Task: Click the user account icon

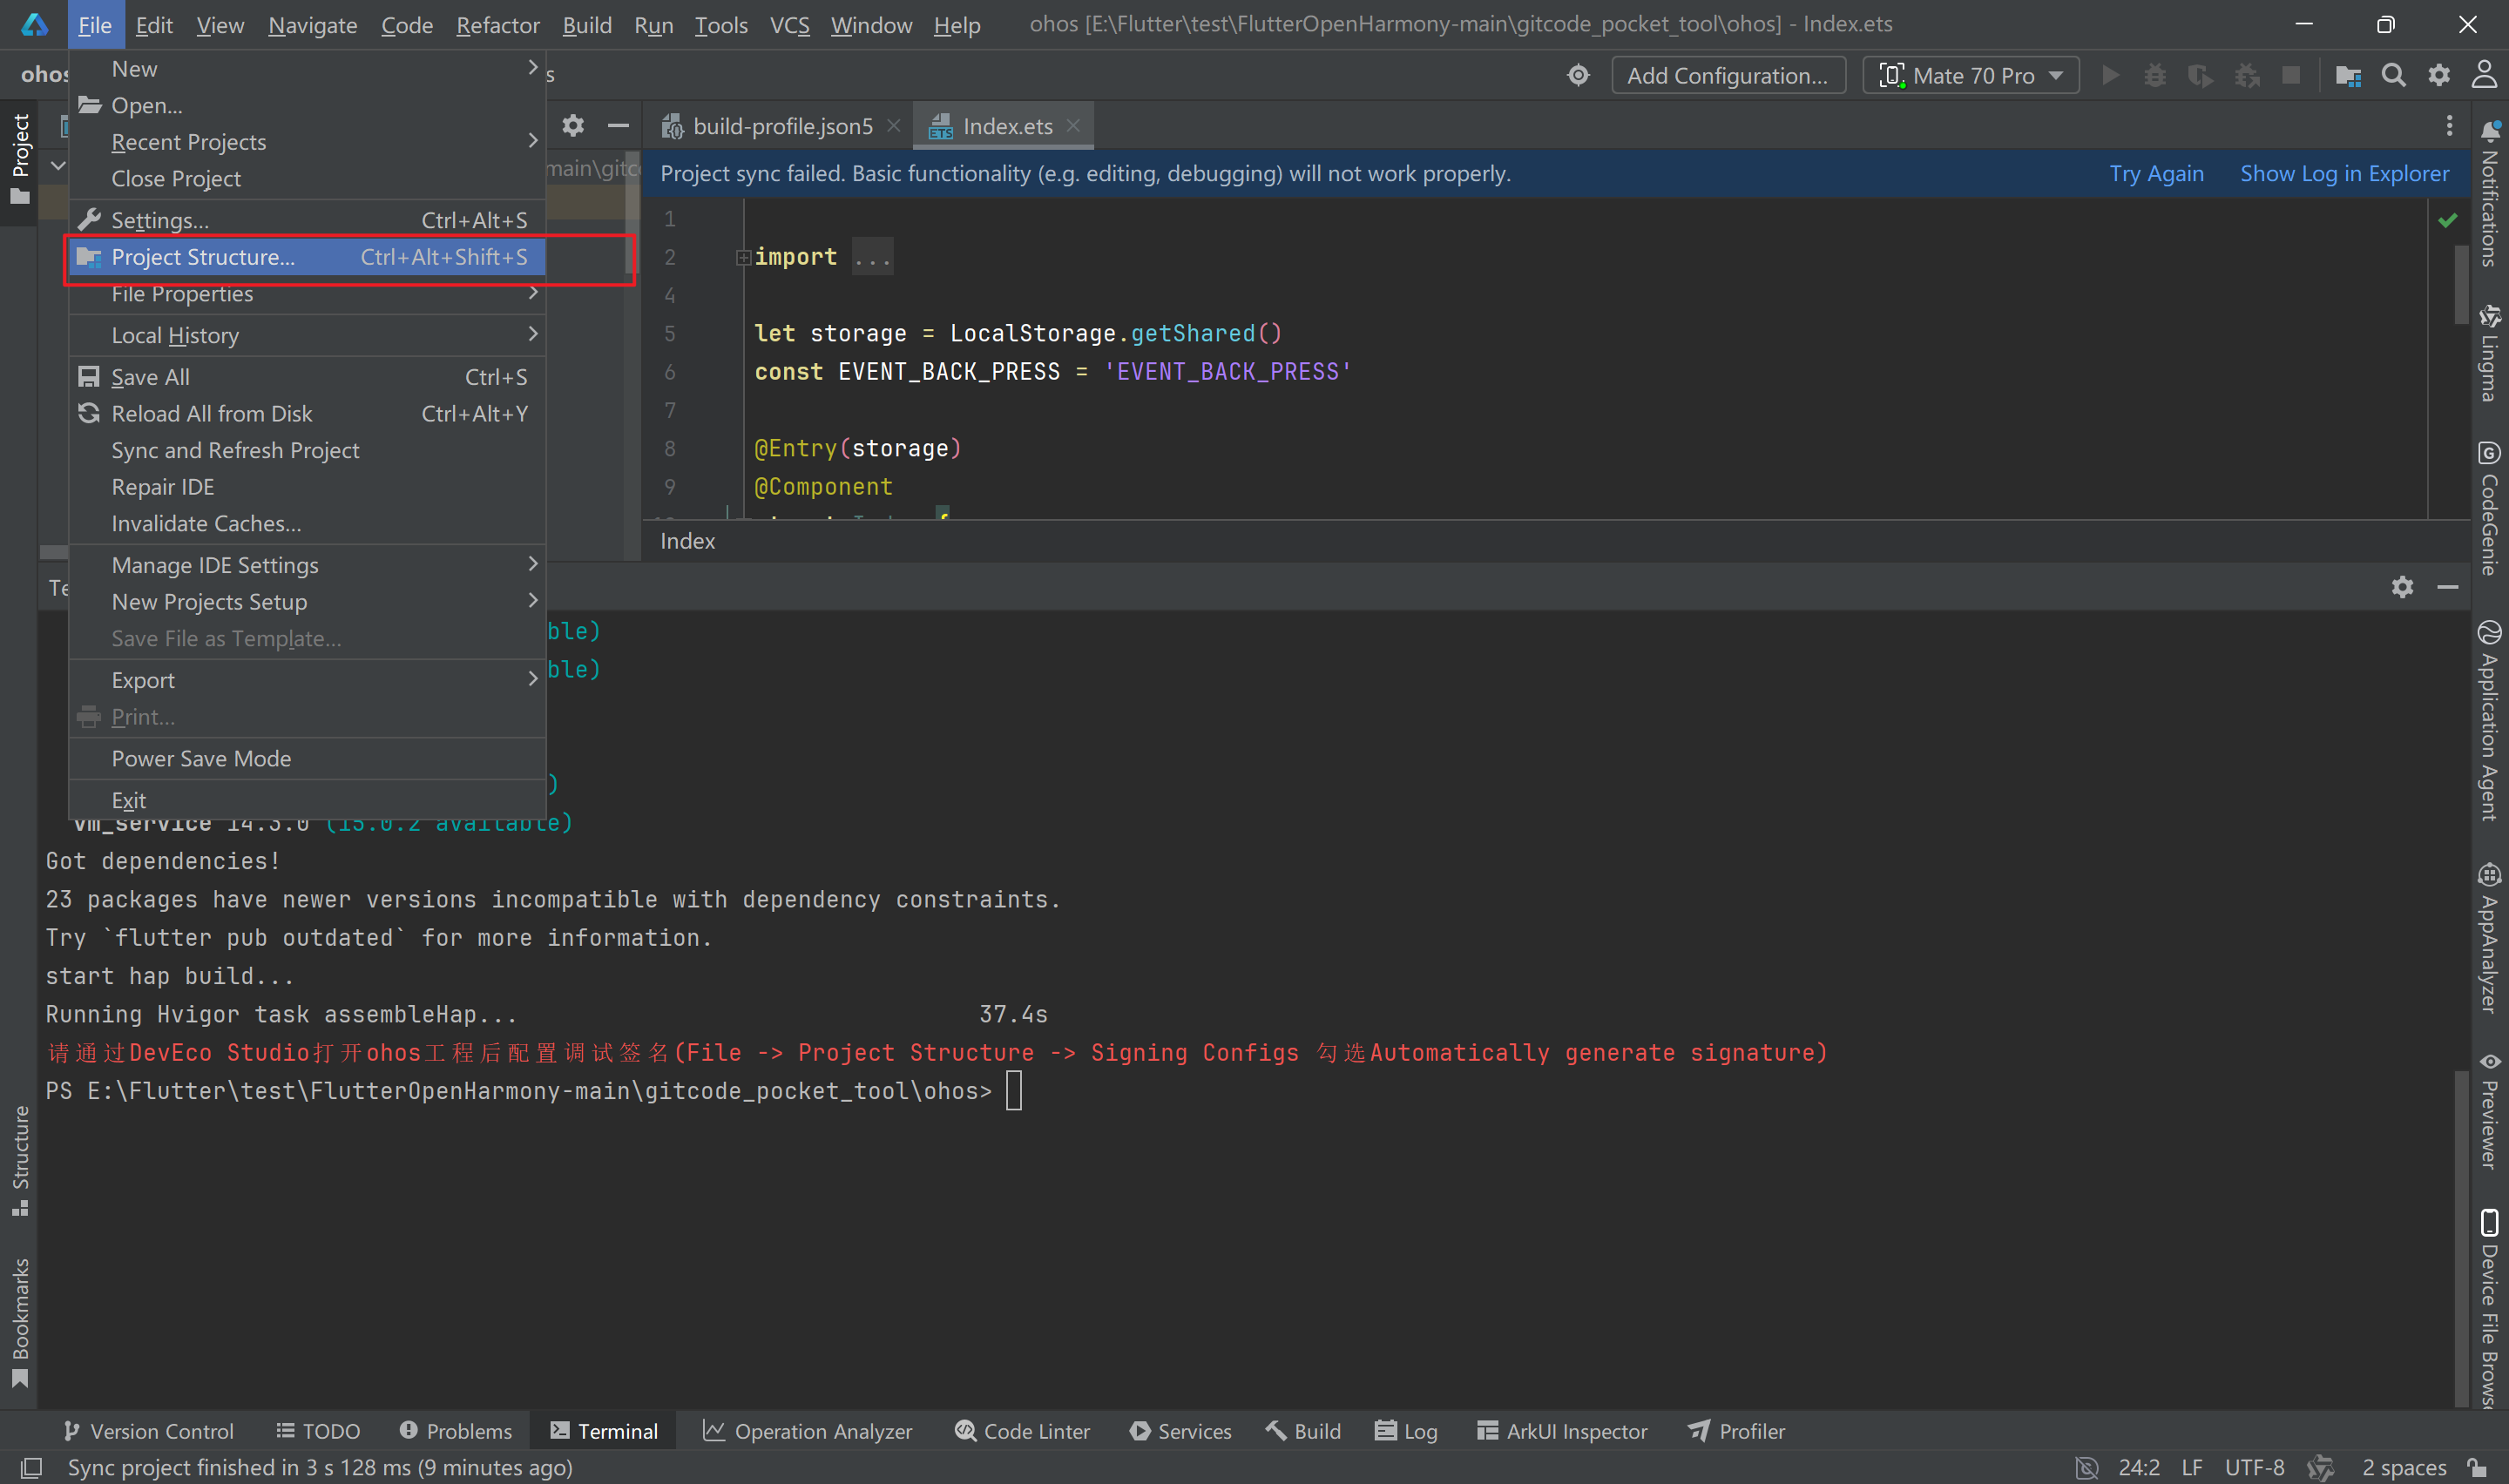Action: [2484, 75]
